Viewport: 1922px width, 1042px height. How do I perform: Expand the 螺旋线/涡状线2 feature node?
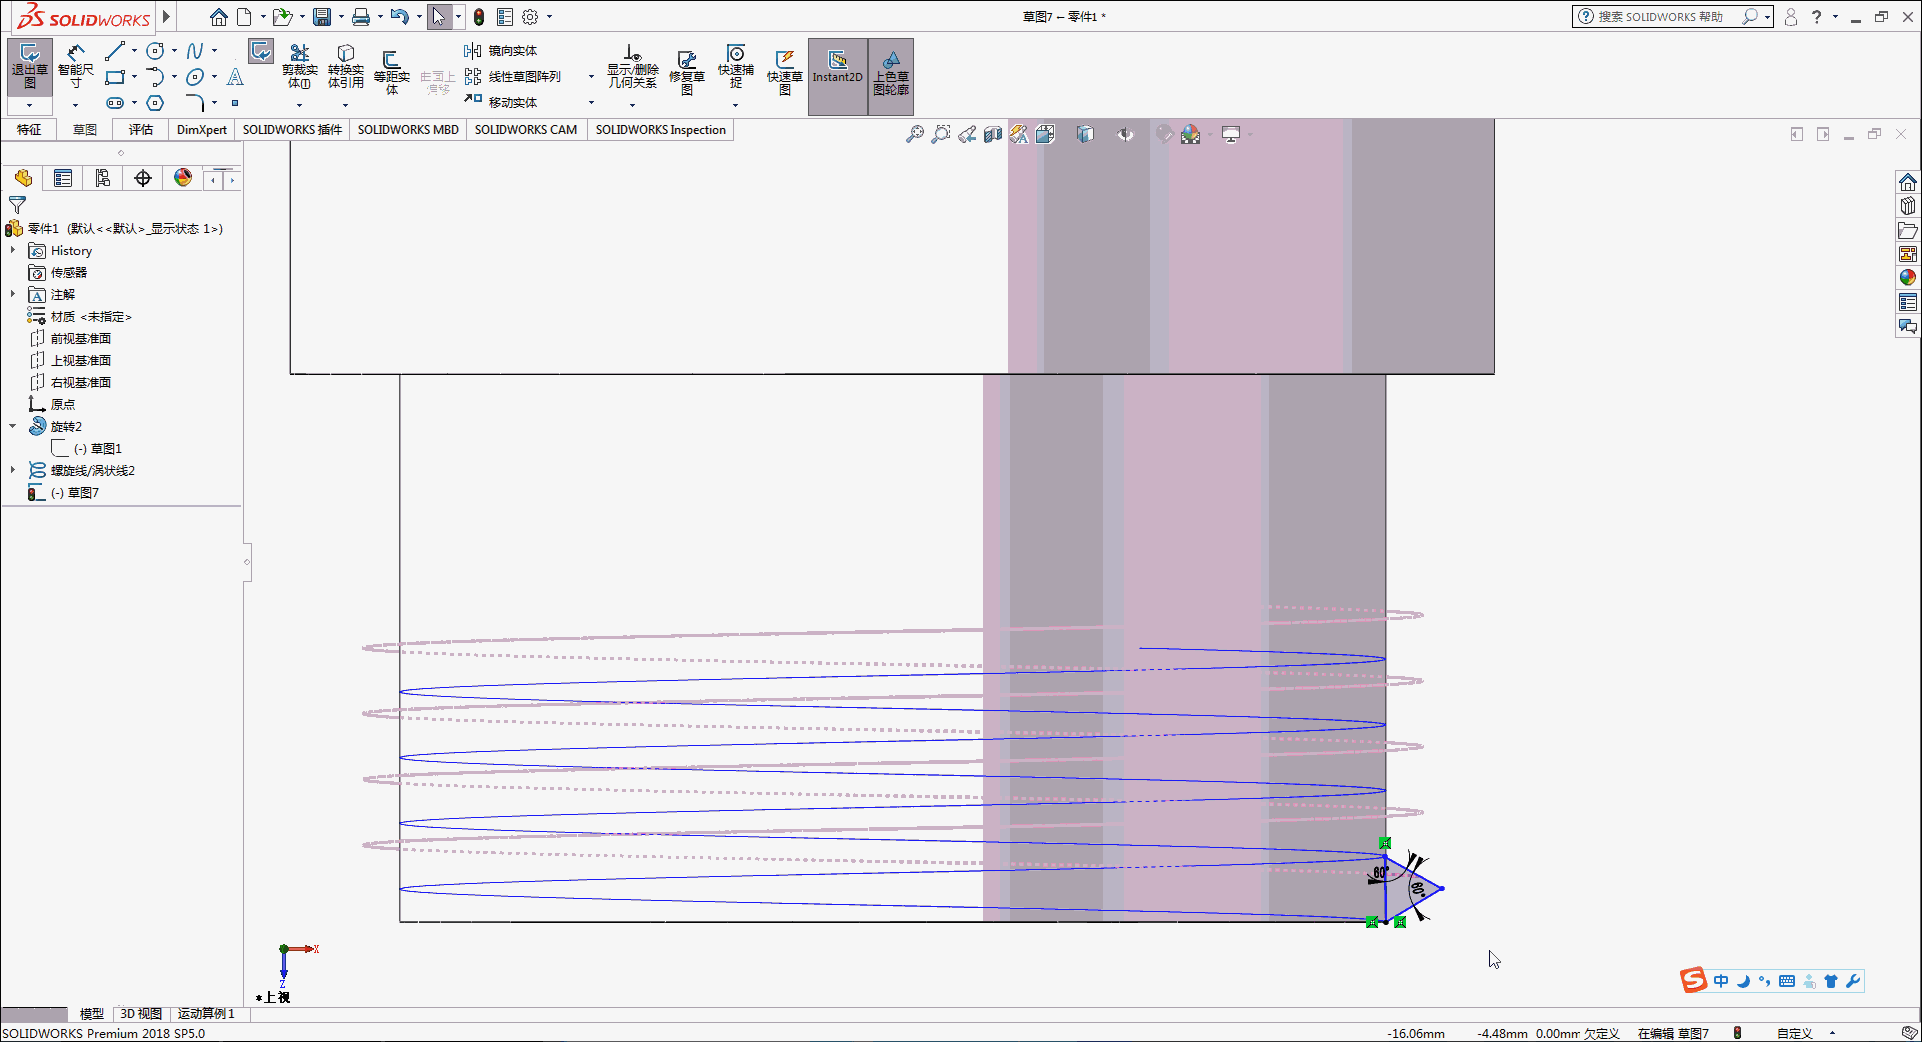click(x=13, y=471)
